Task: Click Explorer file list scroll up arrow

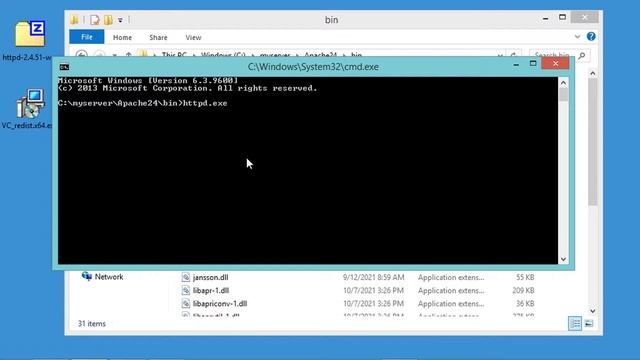Action: tap(593, 73)
